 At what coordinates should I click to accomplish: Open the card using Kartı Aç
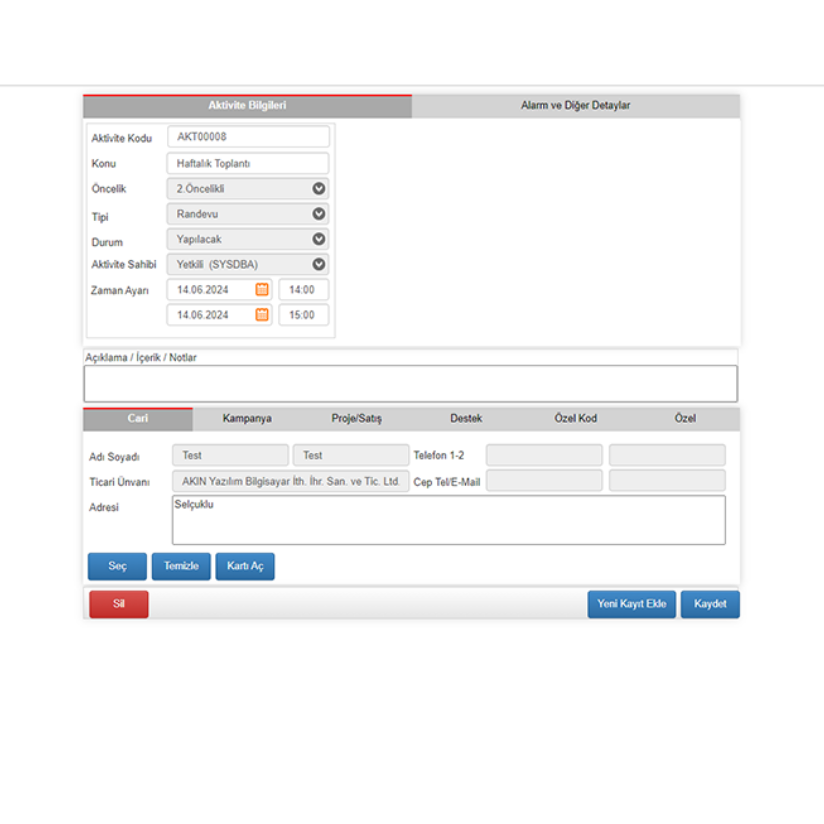click(245, 566)
